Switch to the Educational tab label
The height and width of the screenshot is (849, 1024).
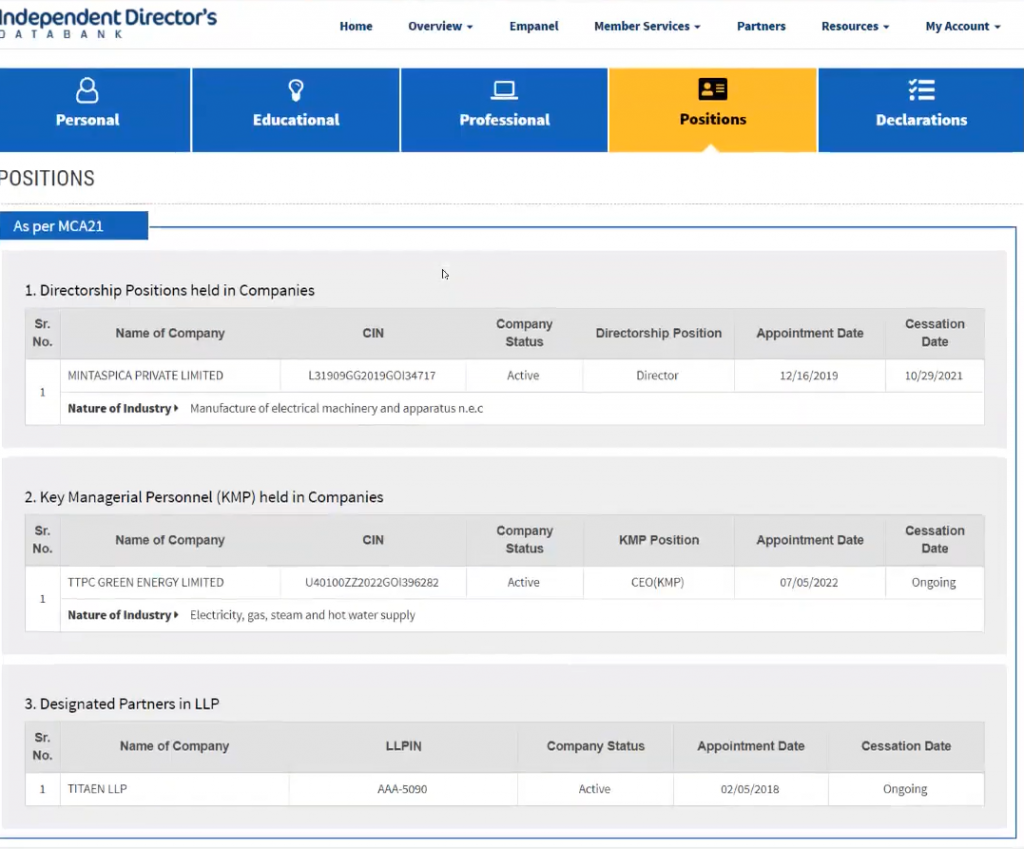(x=296, y=120)
